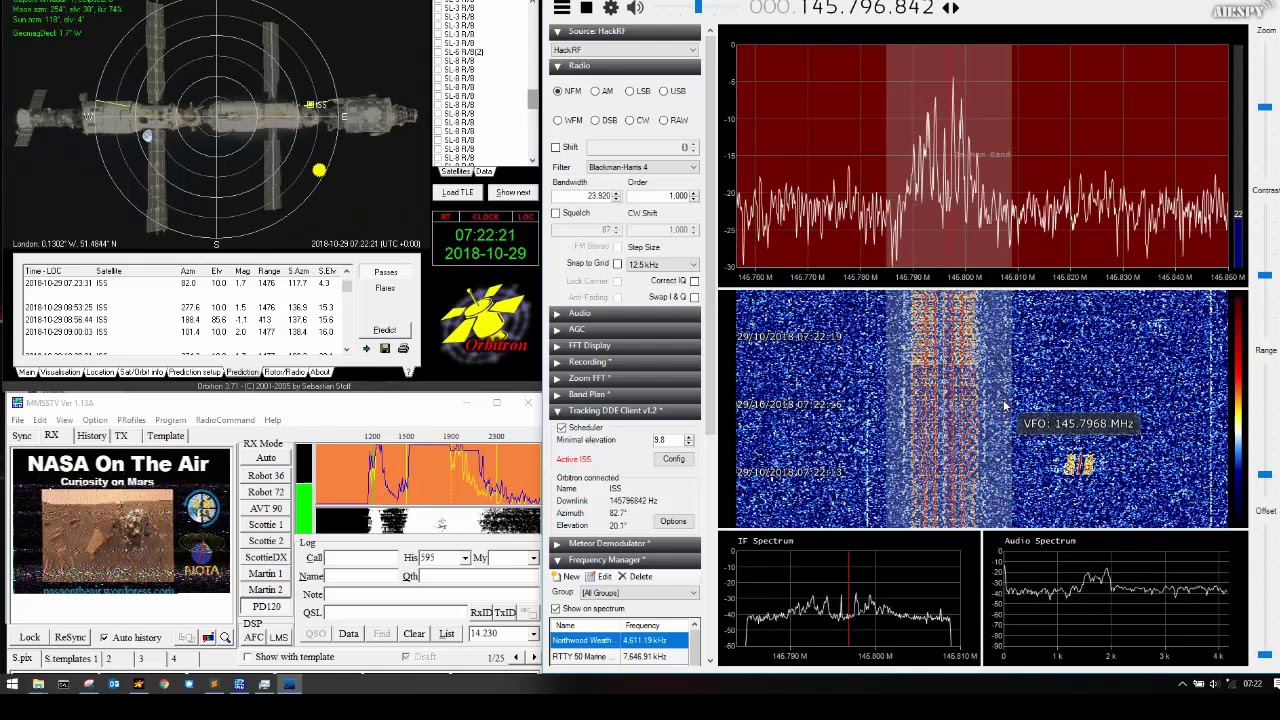Enable Show with template checkbox

(x=248, y=657)
